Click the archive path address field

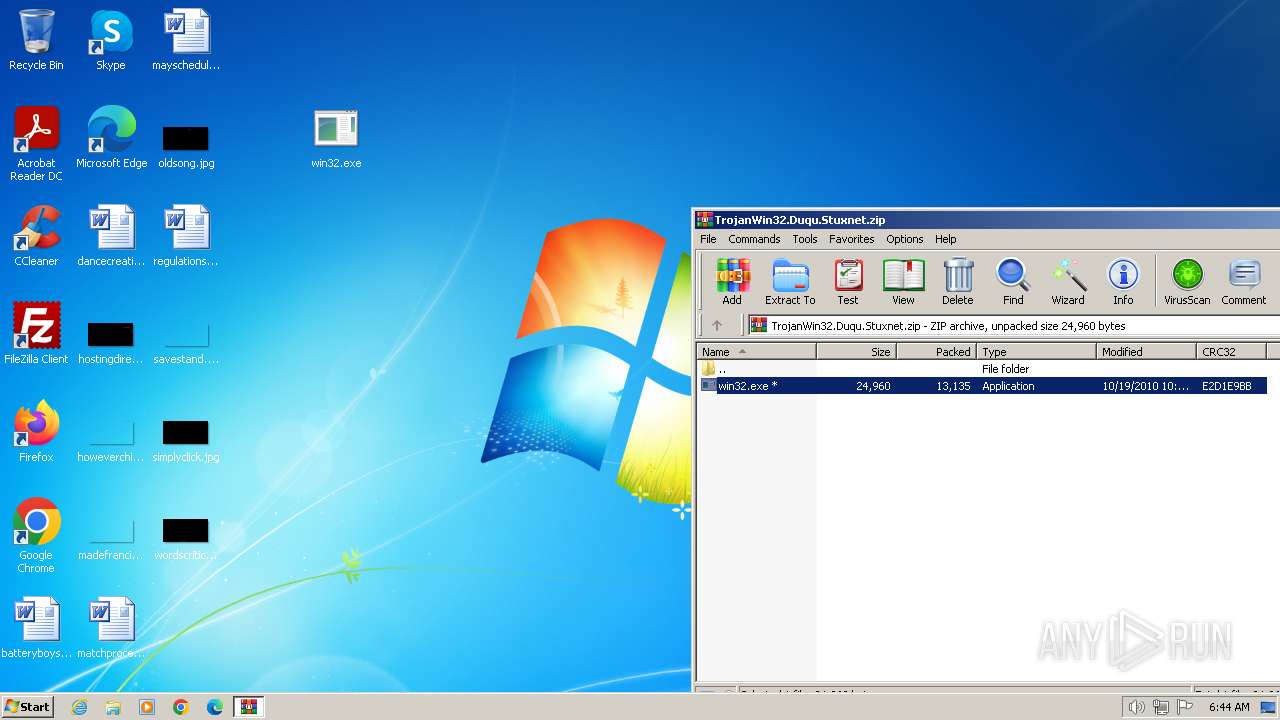click(1013, 325)
